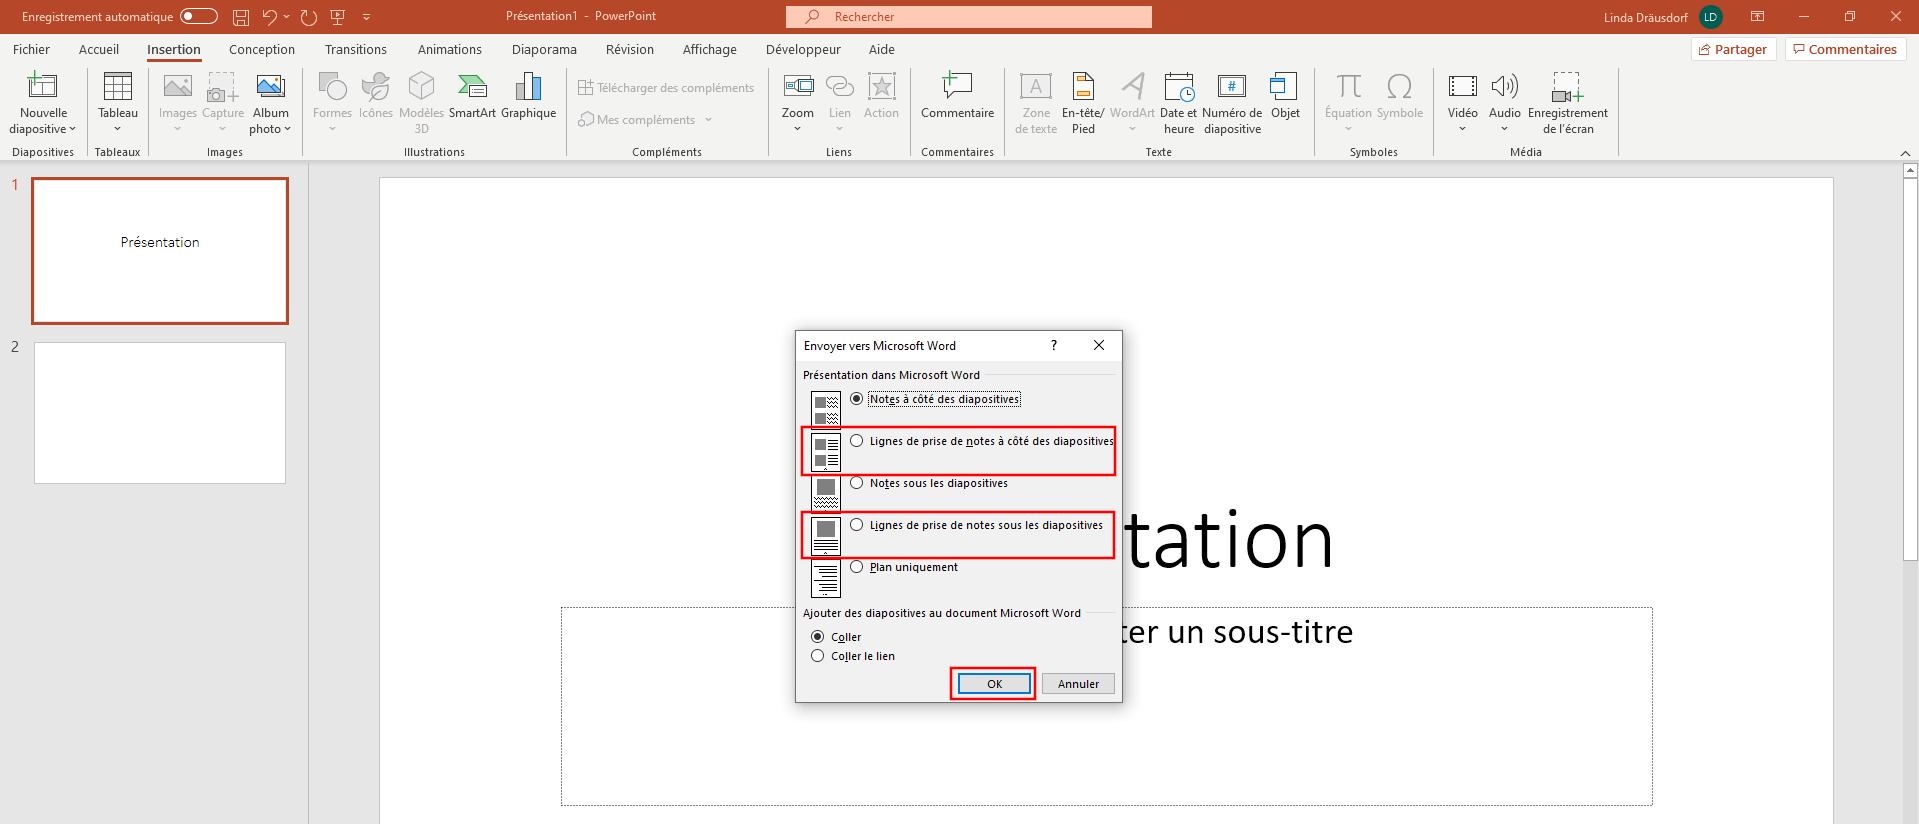Click the Linda Dräusdorf account name
This screenshot has width=1919, height=824.
click(x=1646, y=17)
